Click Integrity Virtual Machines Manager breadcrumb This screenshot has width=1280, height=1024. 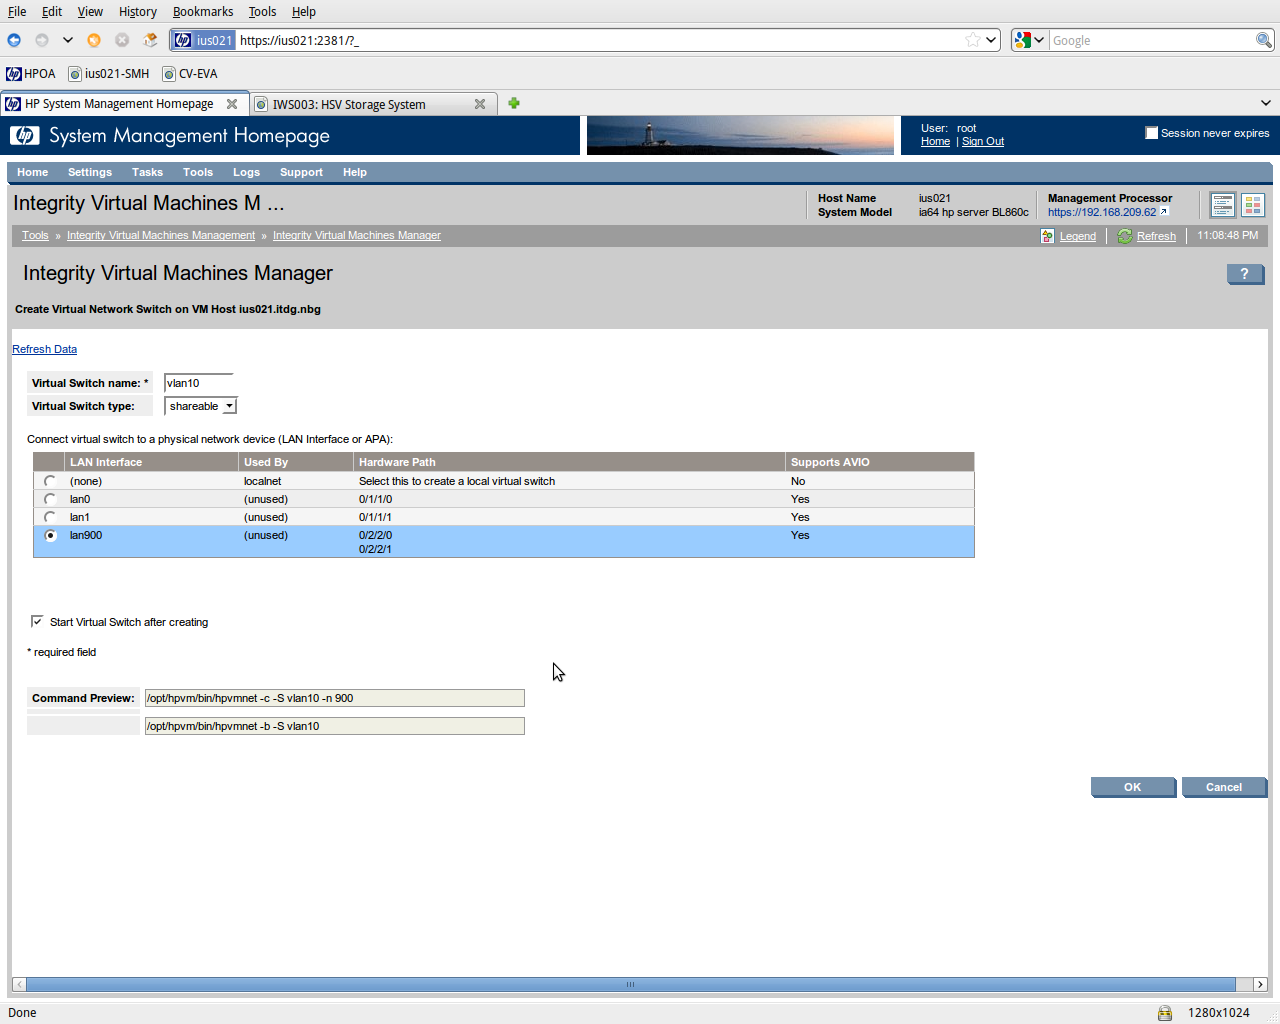[357, 236]
